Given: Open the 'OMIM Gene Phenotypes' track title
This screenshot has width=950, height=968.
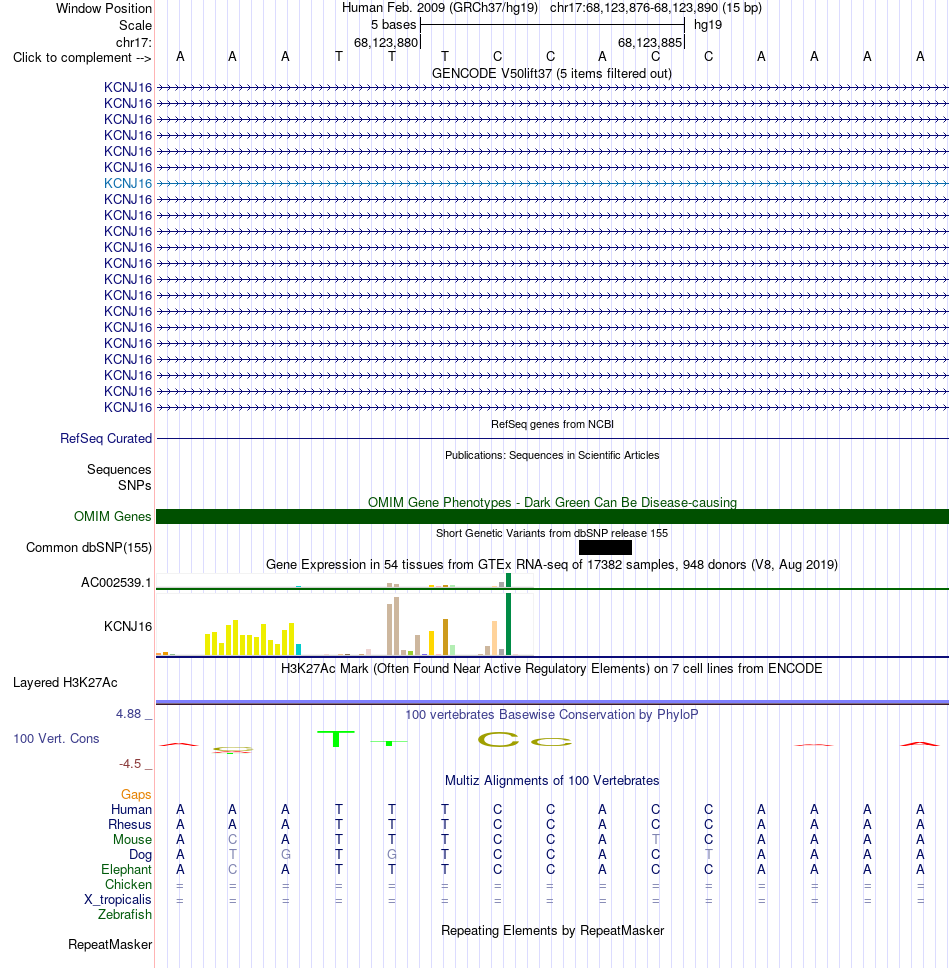Looking at the screenshot, I should [x=552, y=503].
